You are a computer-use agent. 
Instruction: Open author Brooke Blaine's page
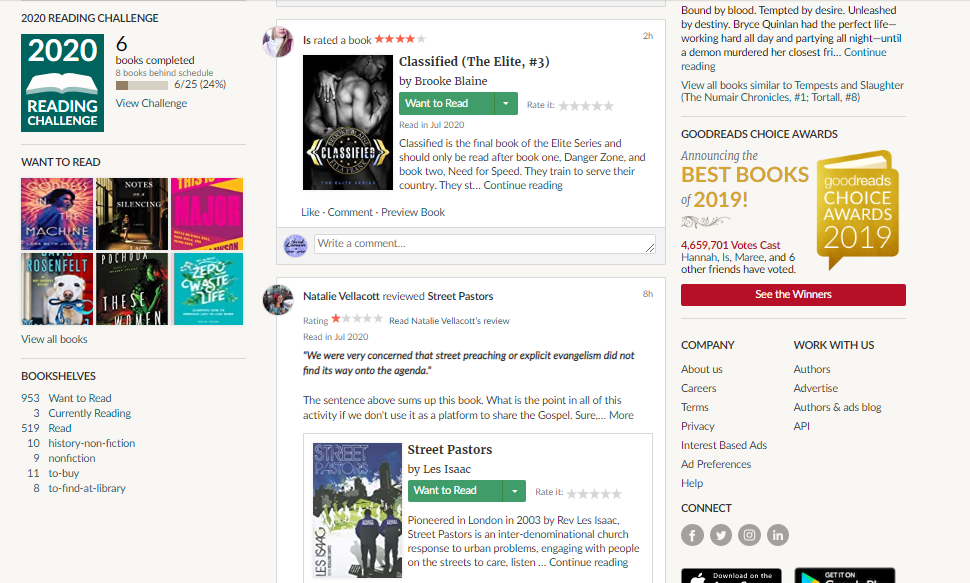[450, 81]
